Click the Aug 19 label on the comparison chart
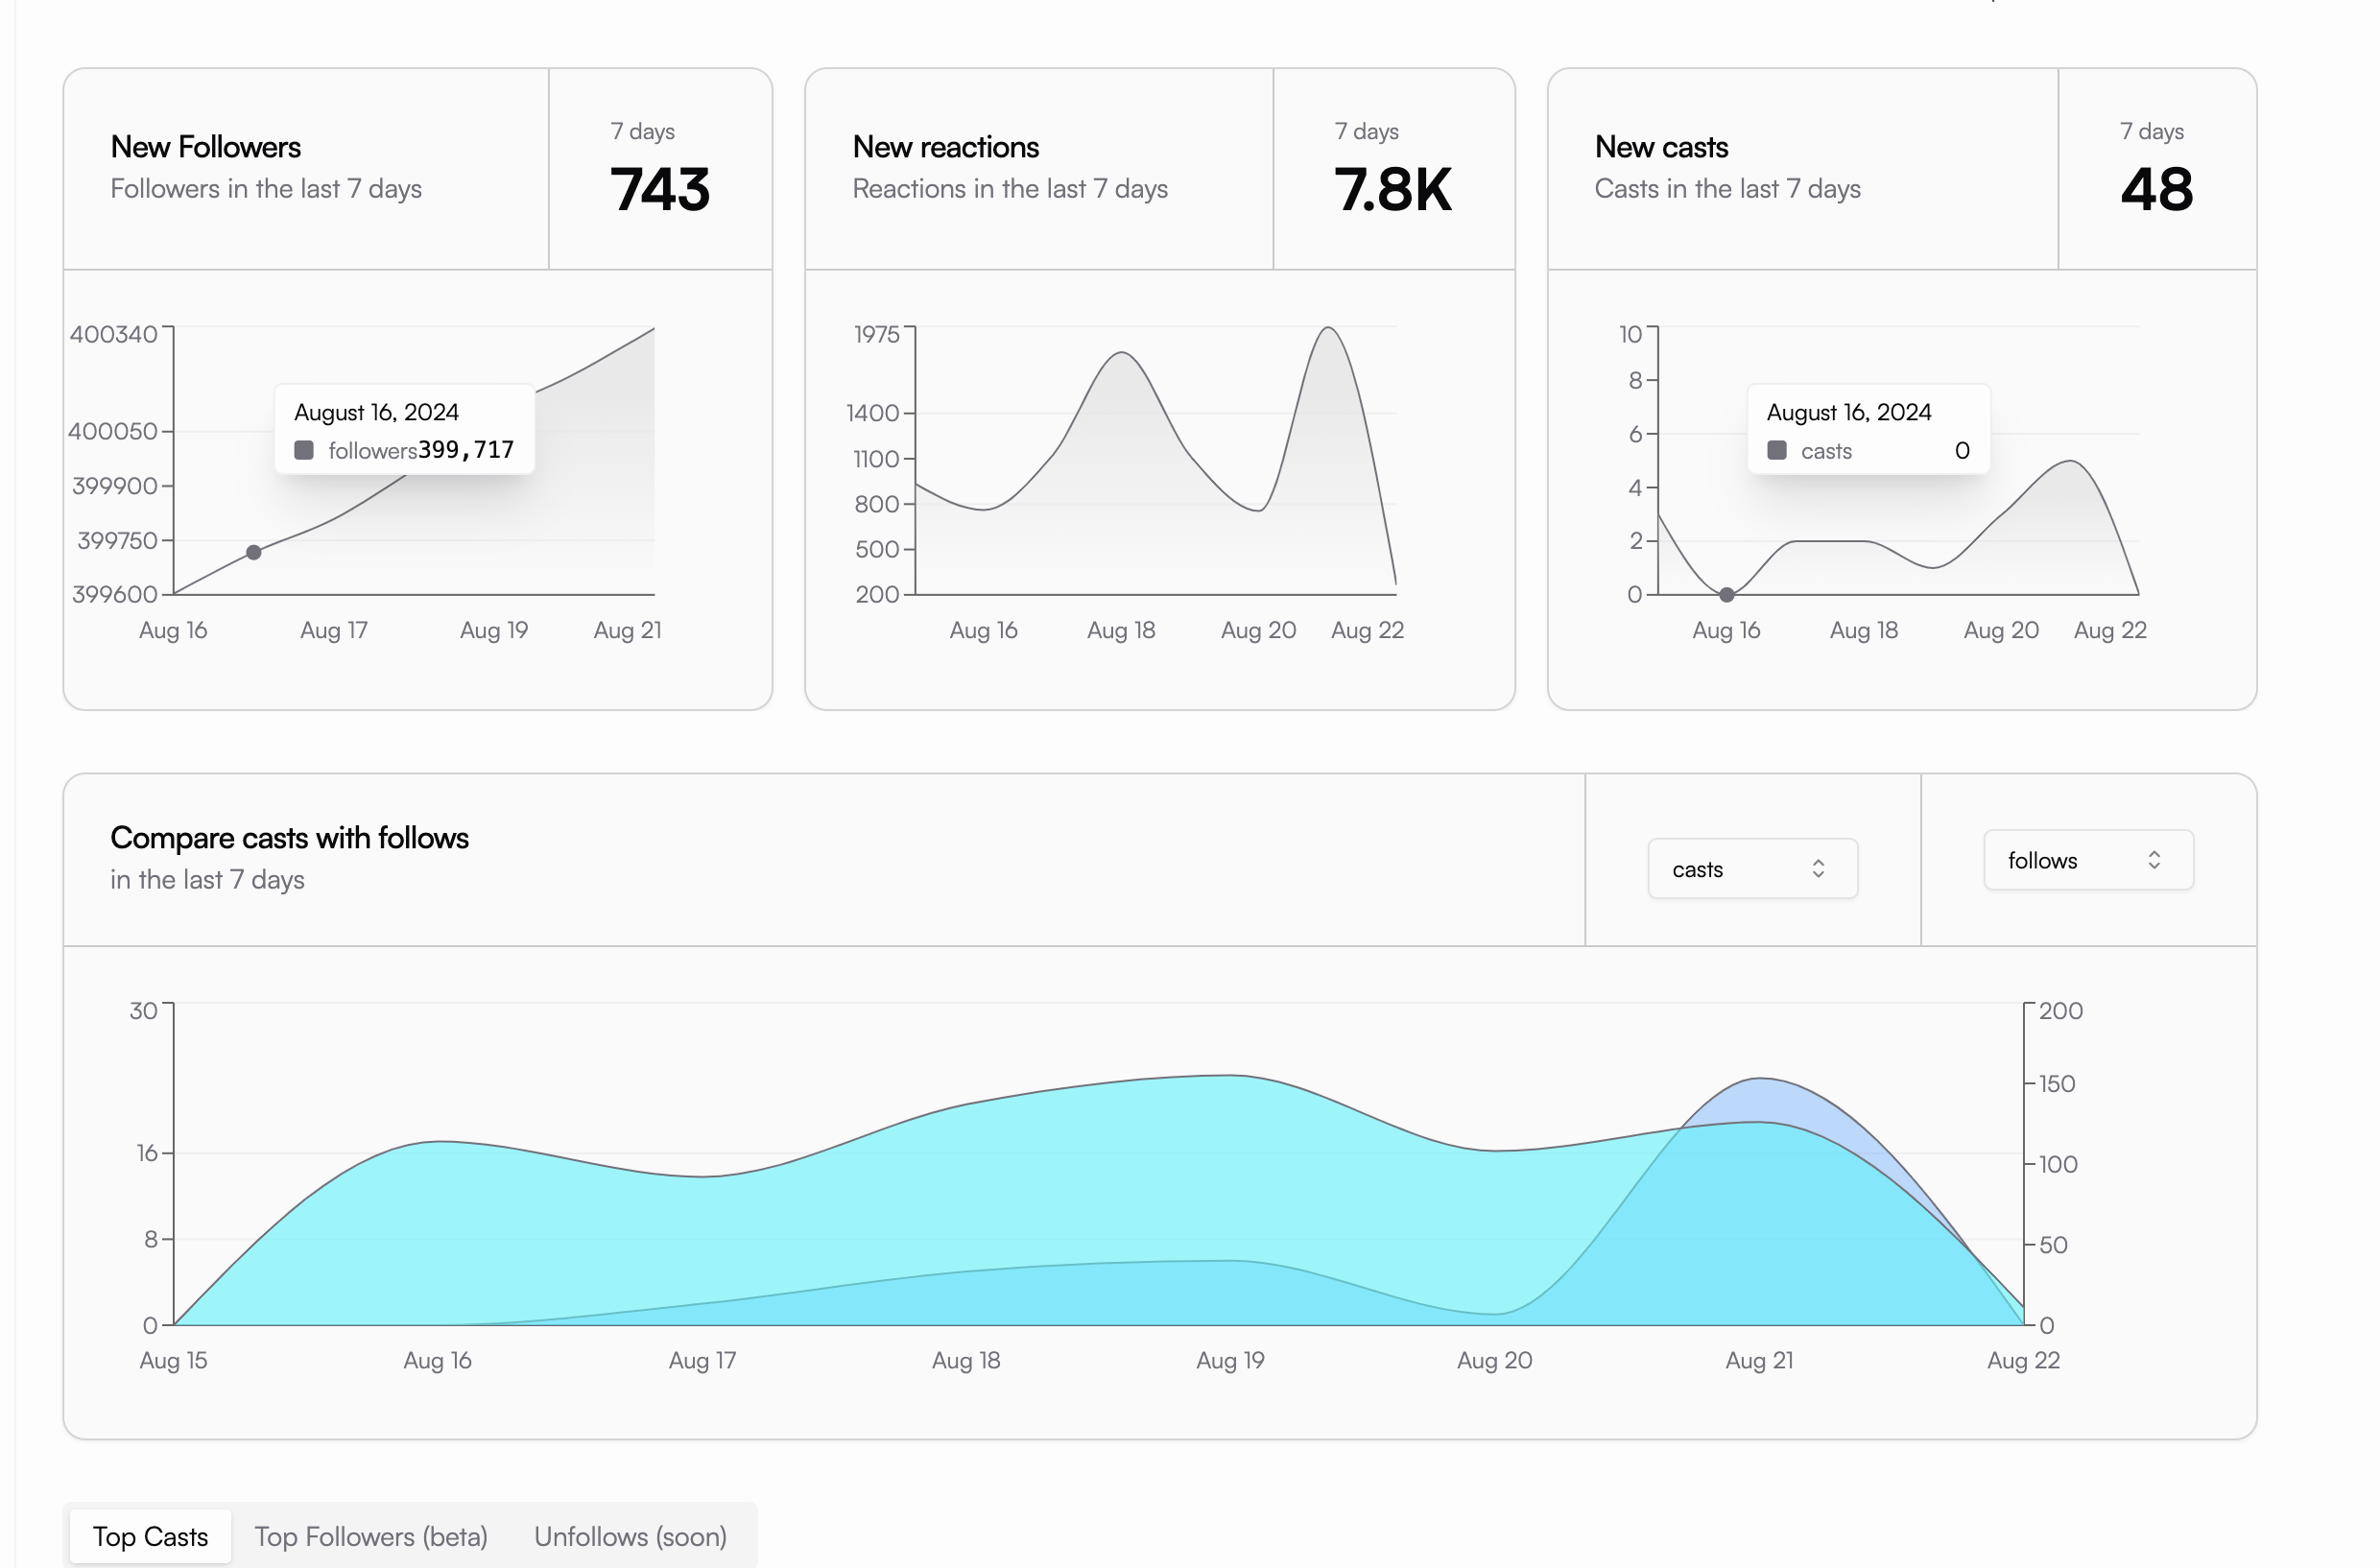Image resolution: width=2380 pixels, height=1568 pixels. [1230, 1359]
